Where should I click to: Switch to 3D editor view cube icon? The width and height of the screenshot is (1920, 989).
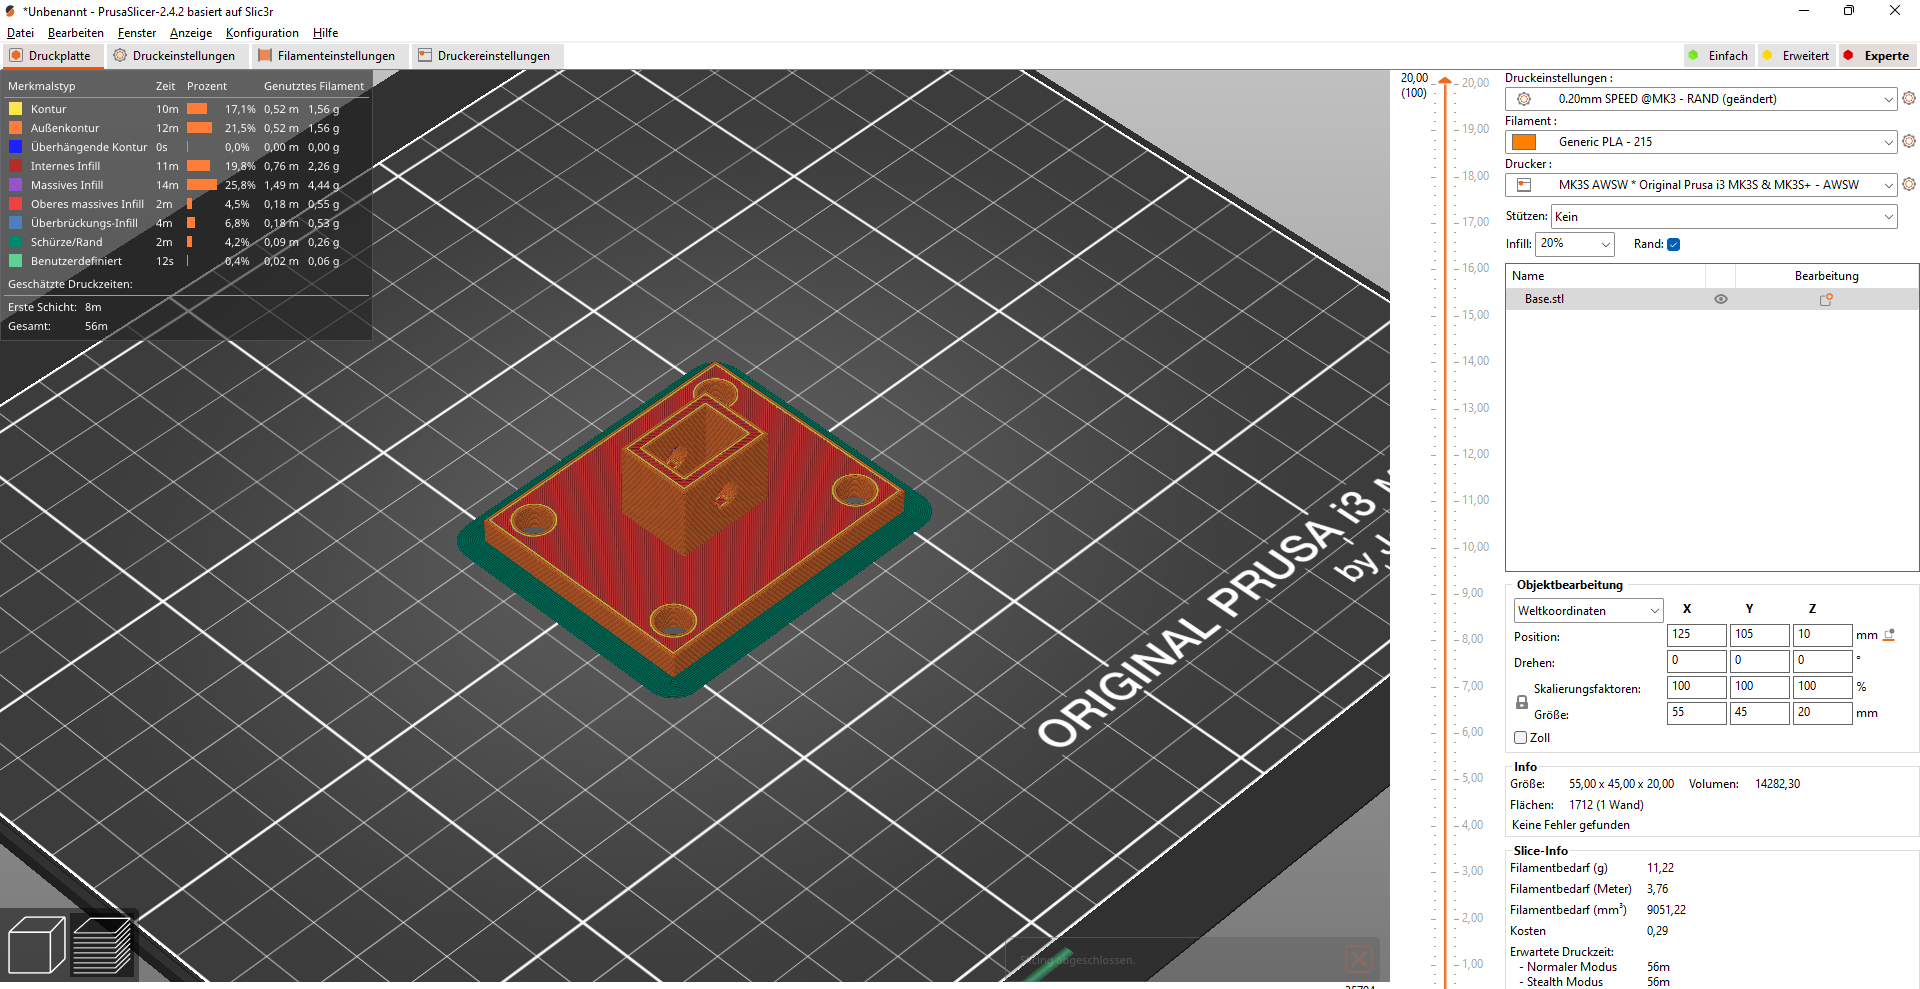coord(36,945)
